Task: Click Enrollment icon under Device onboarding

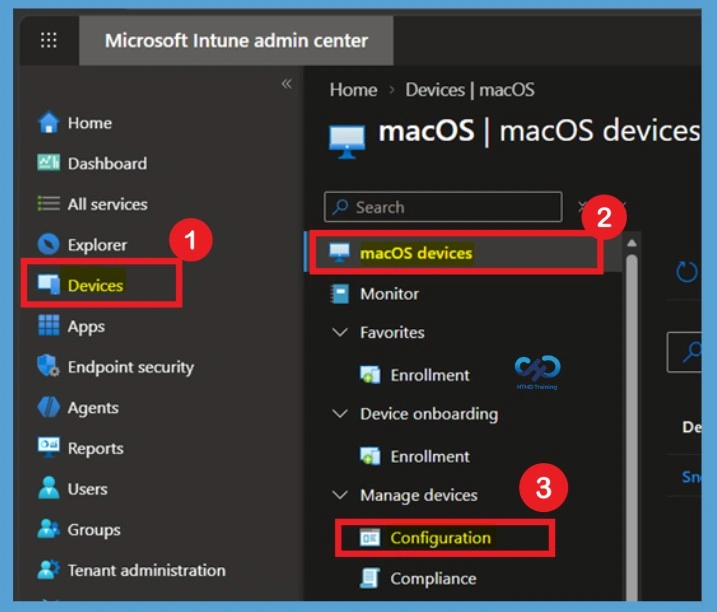Action: click(370, 456)
